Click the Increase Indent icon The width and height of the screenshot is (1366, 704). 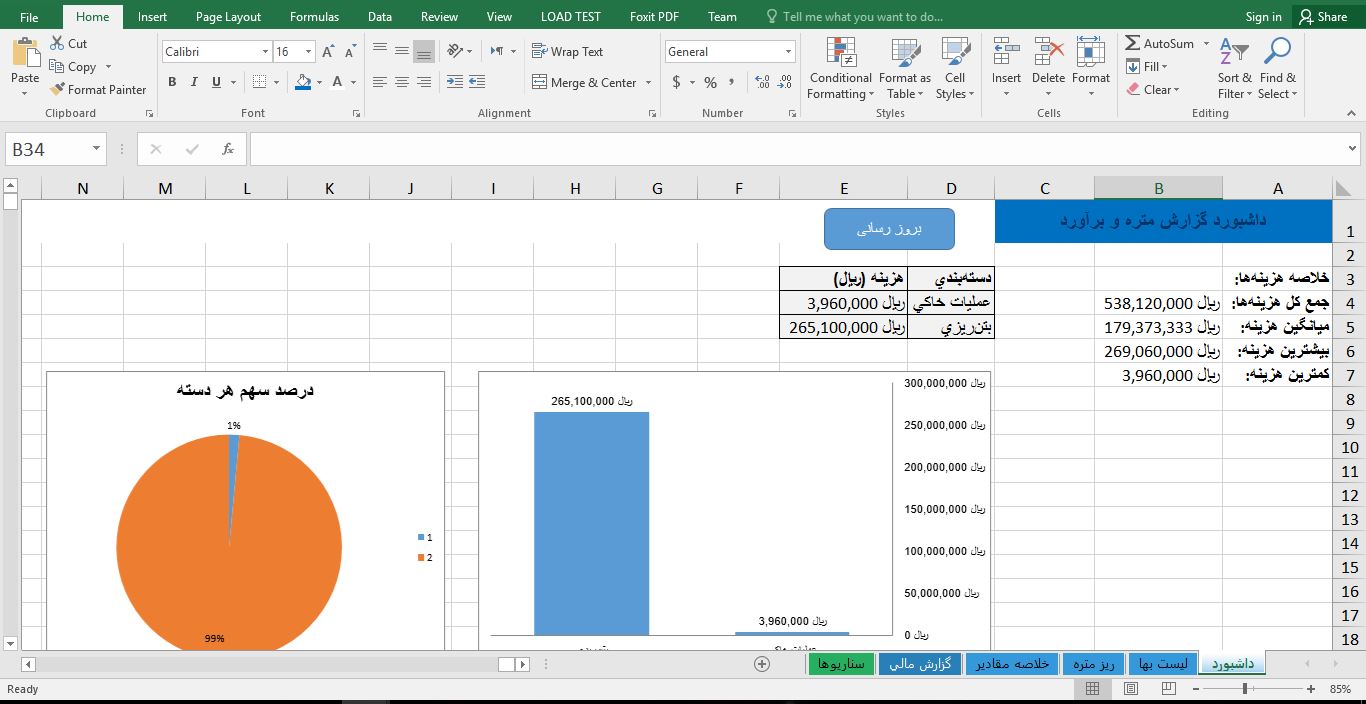pyautogui.click(x=477, y=82)
